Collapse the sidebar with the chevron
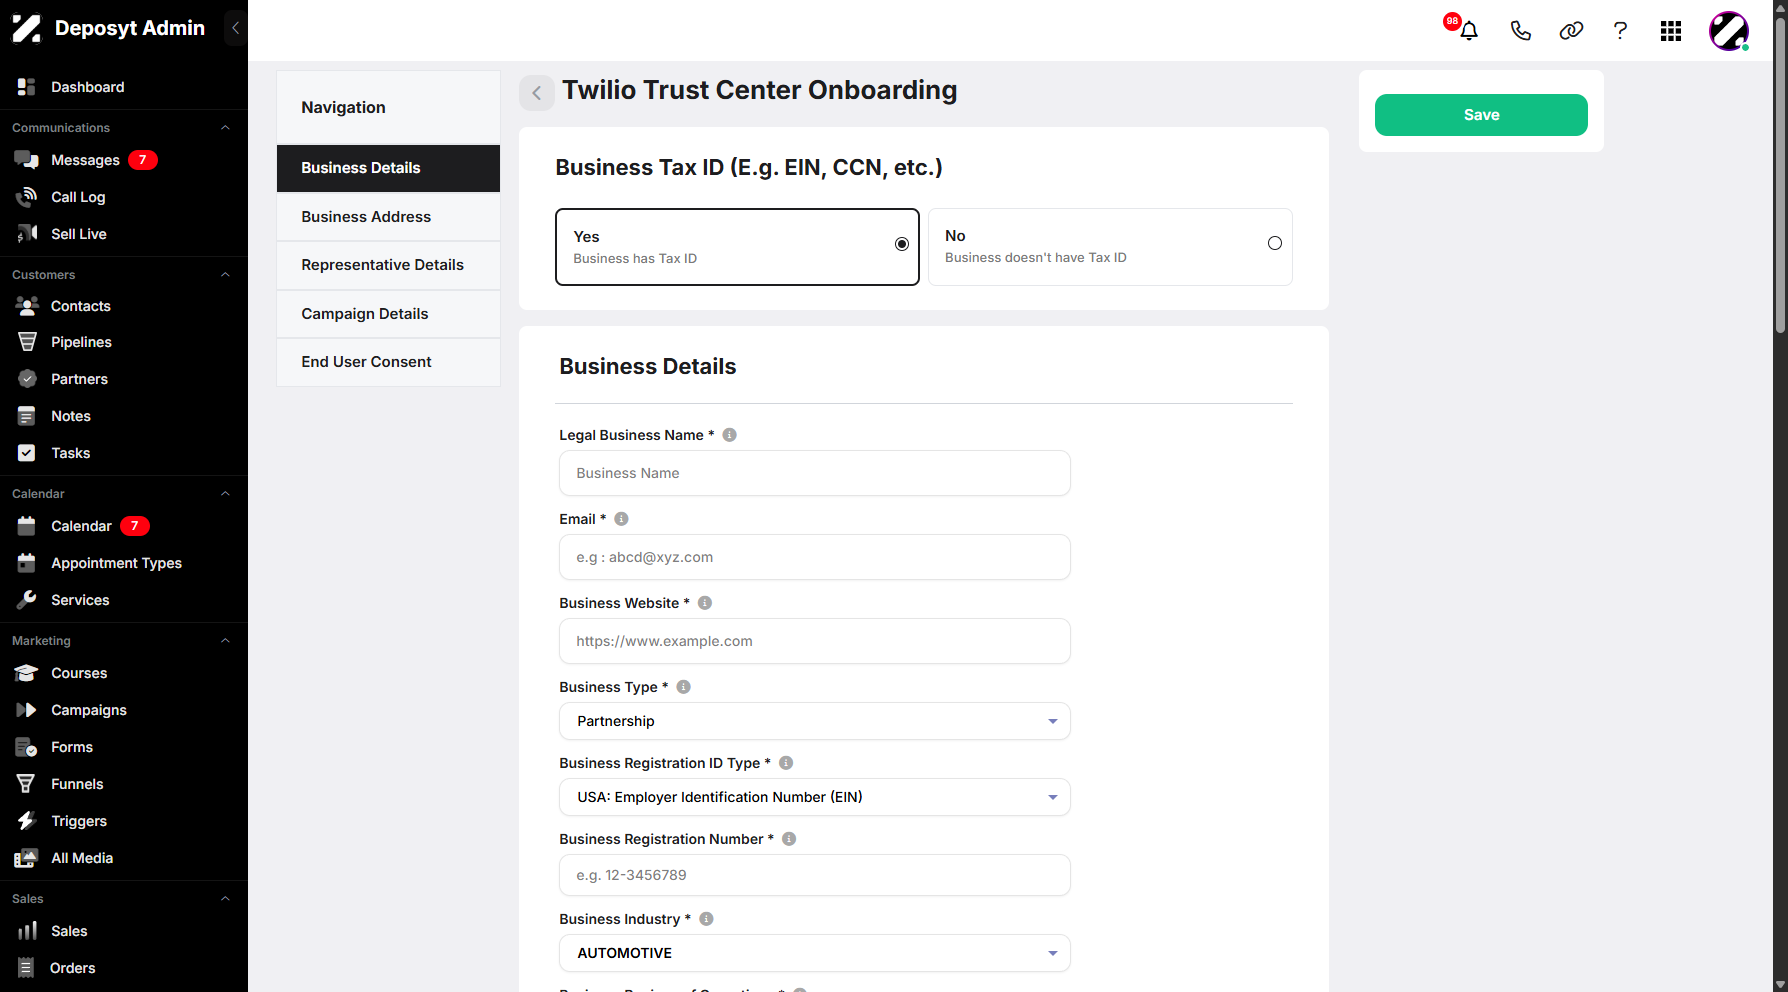The height and width of the screenshot is (992, 1788). (235, 28)
